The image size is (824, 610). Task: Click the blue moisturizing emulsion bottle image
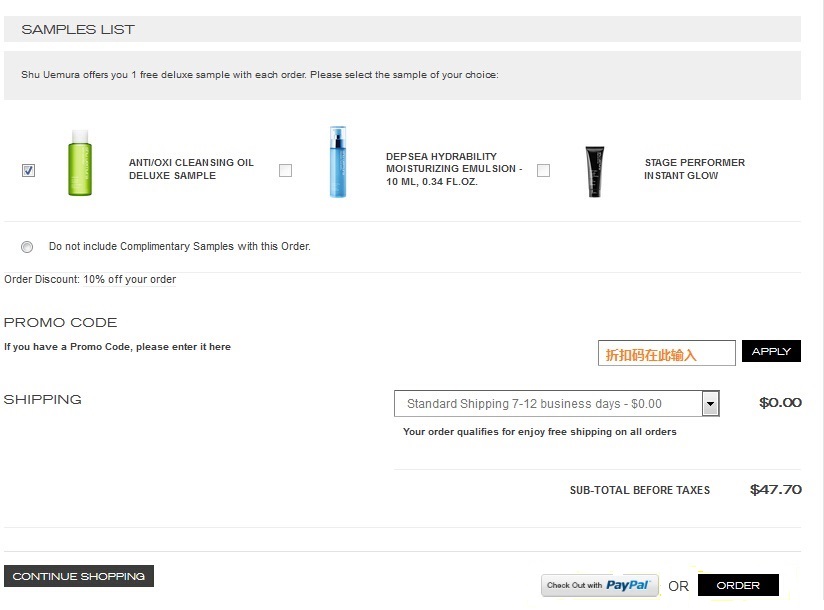337,162
